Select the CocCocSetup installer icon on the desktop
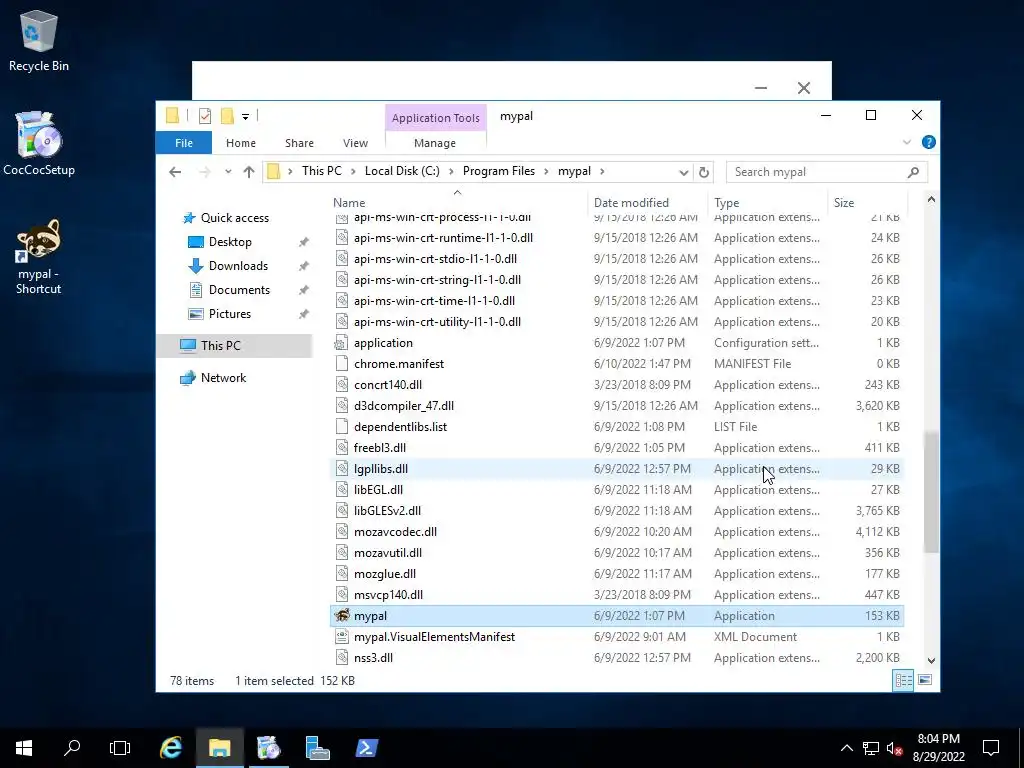 39,144
